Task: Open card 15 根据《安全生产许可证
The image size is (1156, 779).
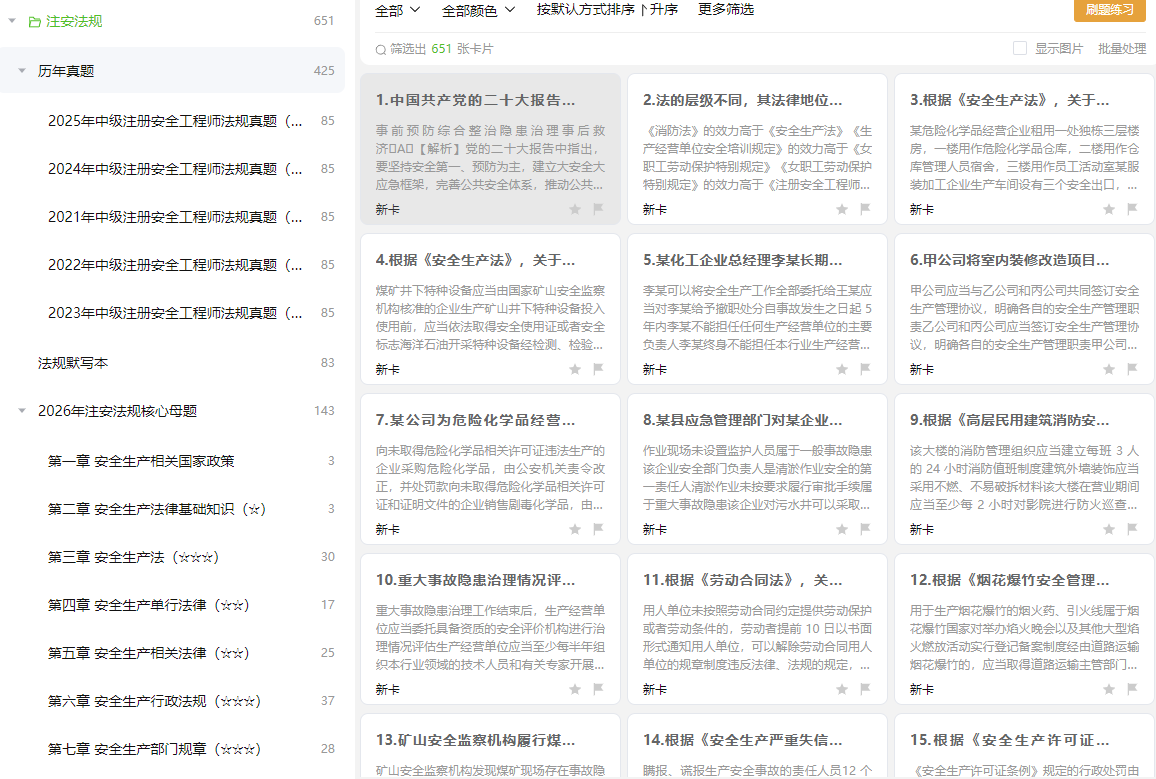Action: point(1024,746)
